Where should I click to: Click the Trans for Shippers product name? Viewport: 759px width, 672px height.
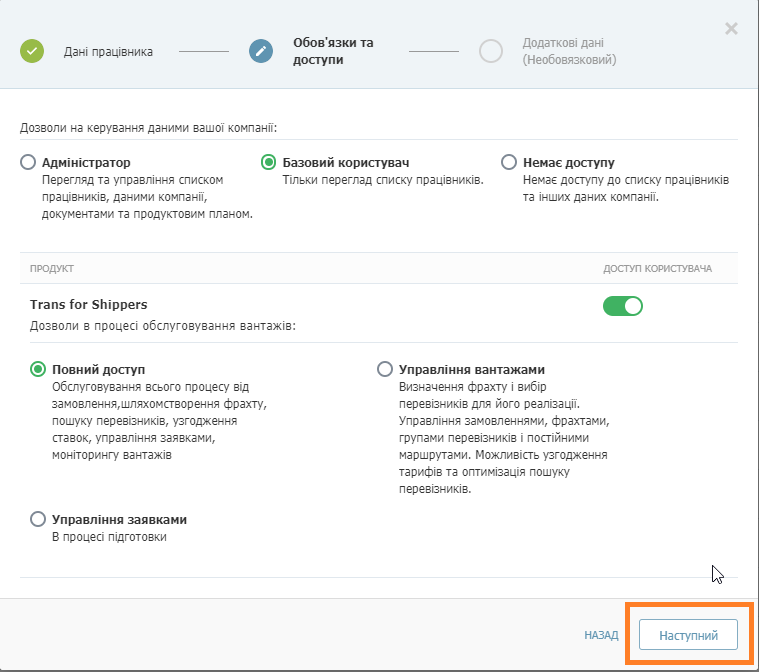89,305
